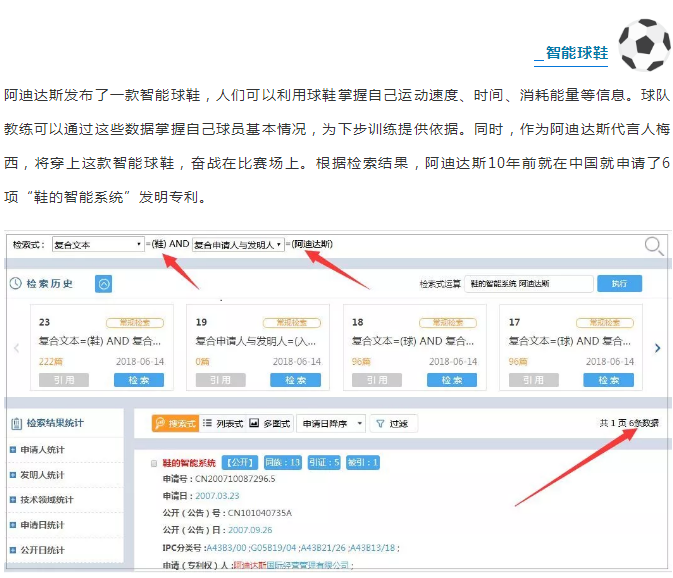Click the magnifier search icon
Viewport: 673px width, 578px height.
click(654, 246)
